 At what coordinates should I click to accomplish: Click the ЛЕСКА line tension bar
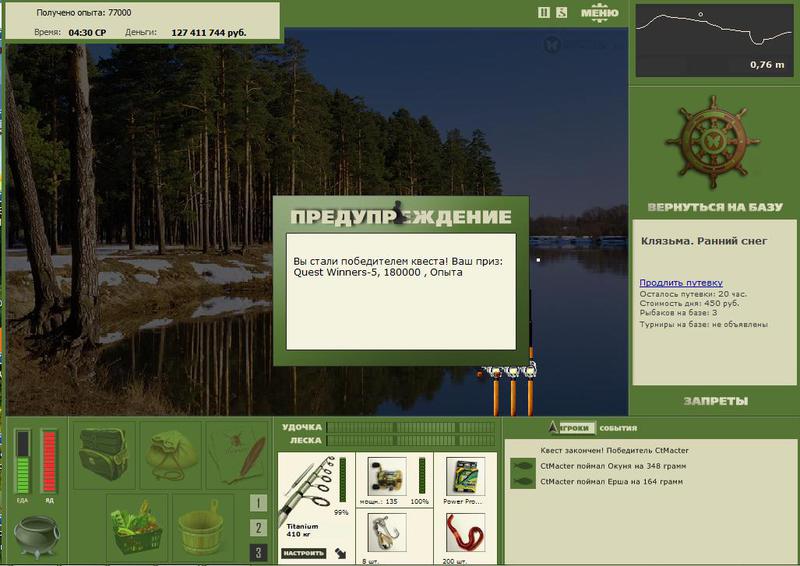pos(411,440)
